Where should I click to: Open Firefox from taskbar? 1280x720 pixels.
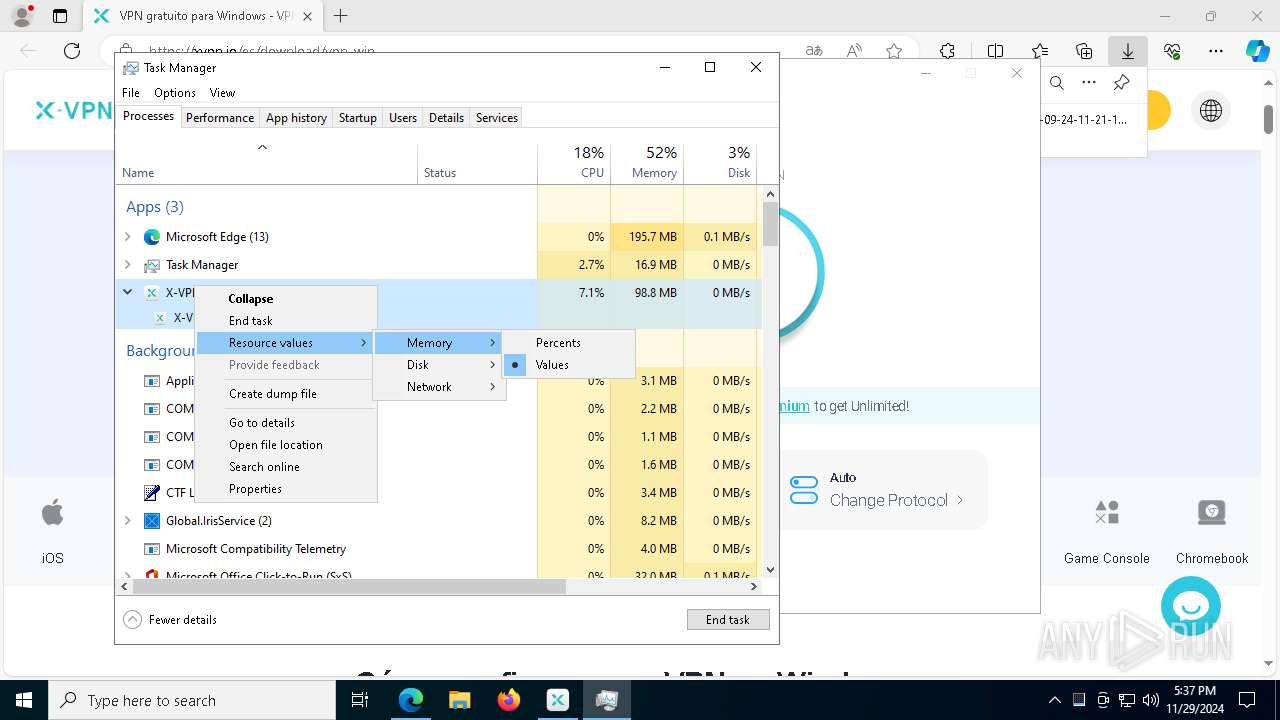(x=509, y=700)
